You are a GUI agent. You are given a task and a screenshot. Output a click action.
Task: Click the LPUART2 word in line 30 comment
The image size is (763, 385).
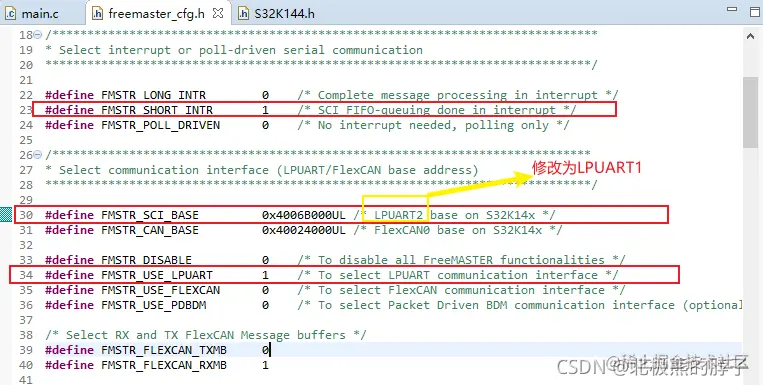398,215
